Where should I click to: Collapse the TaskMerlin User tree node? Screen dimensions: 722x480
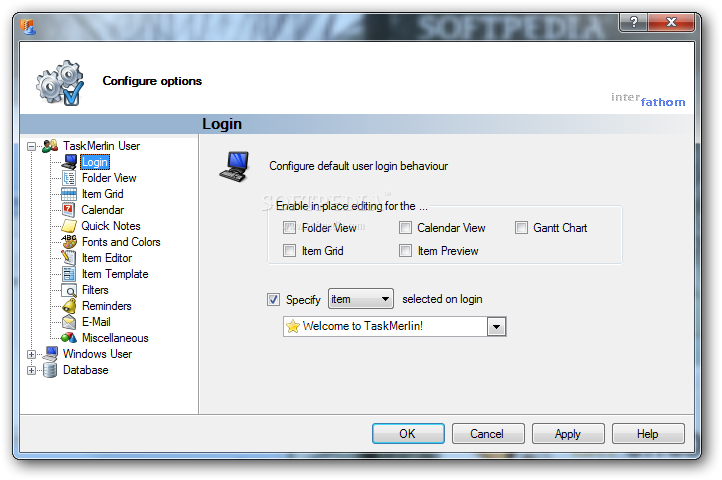(x=31, y=146)
